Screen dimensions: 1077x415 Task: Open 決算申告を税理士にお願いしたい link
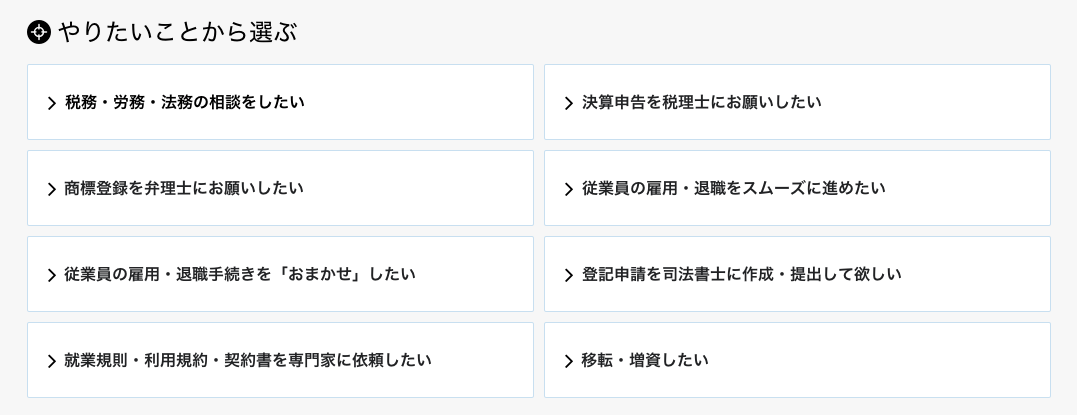701,102
